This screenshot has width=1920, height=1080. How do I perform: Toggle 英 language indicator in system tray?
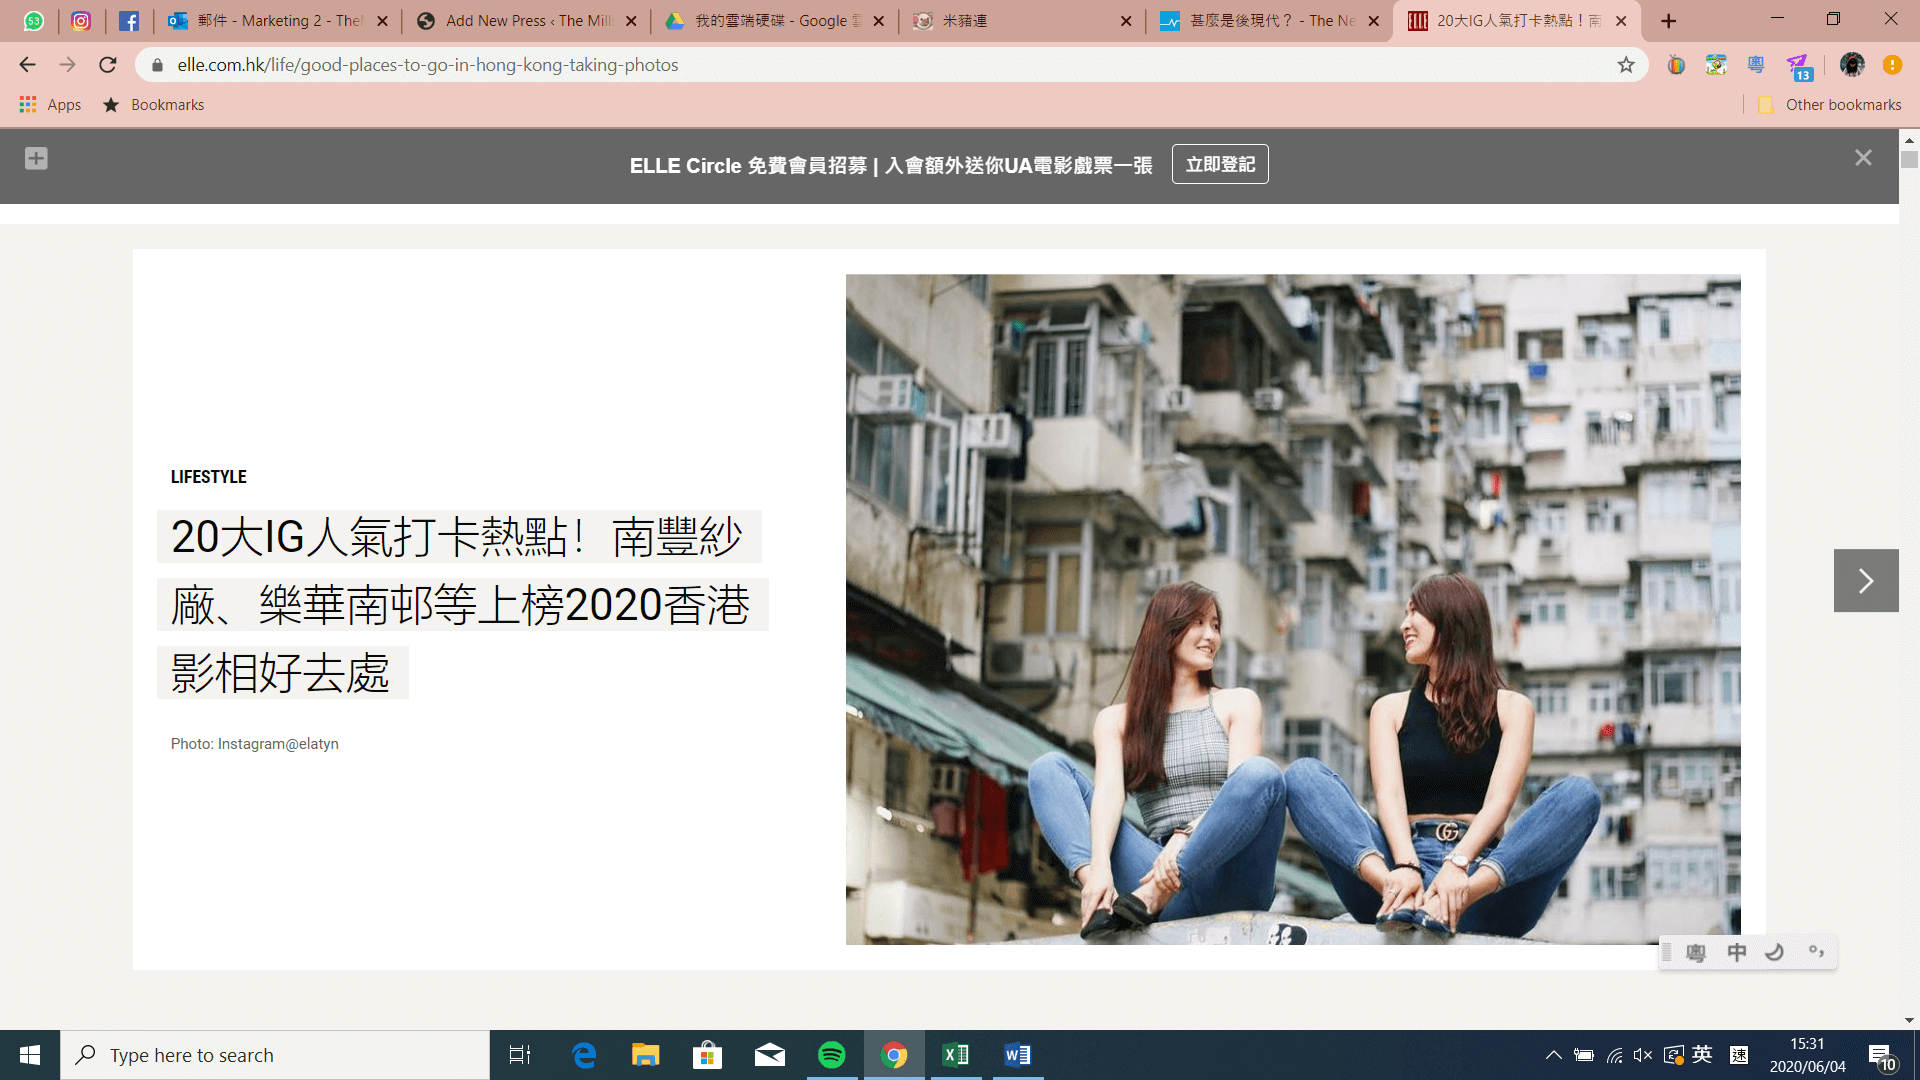(1702, 1055)
